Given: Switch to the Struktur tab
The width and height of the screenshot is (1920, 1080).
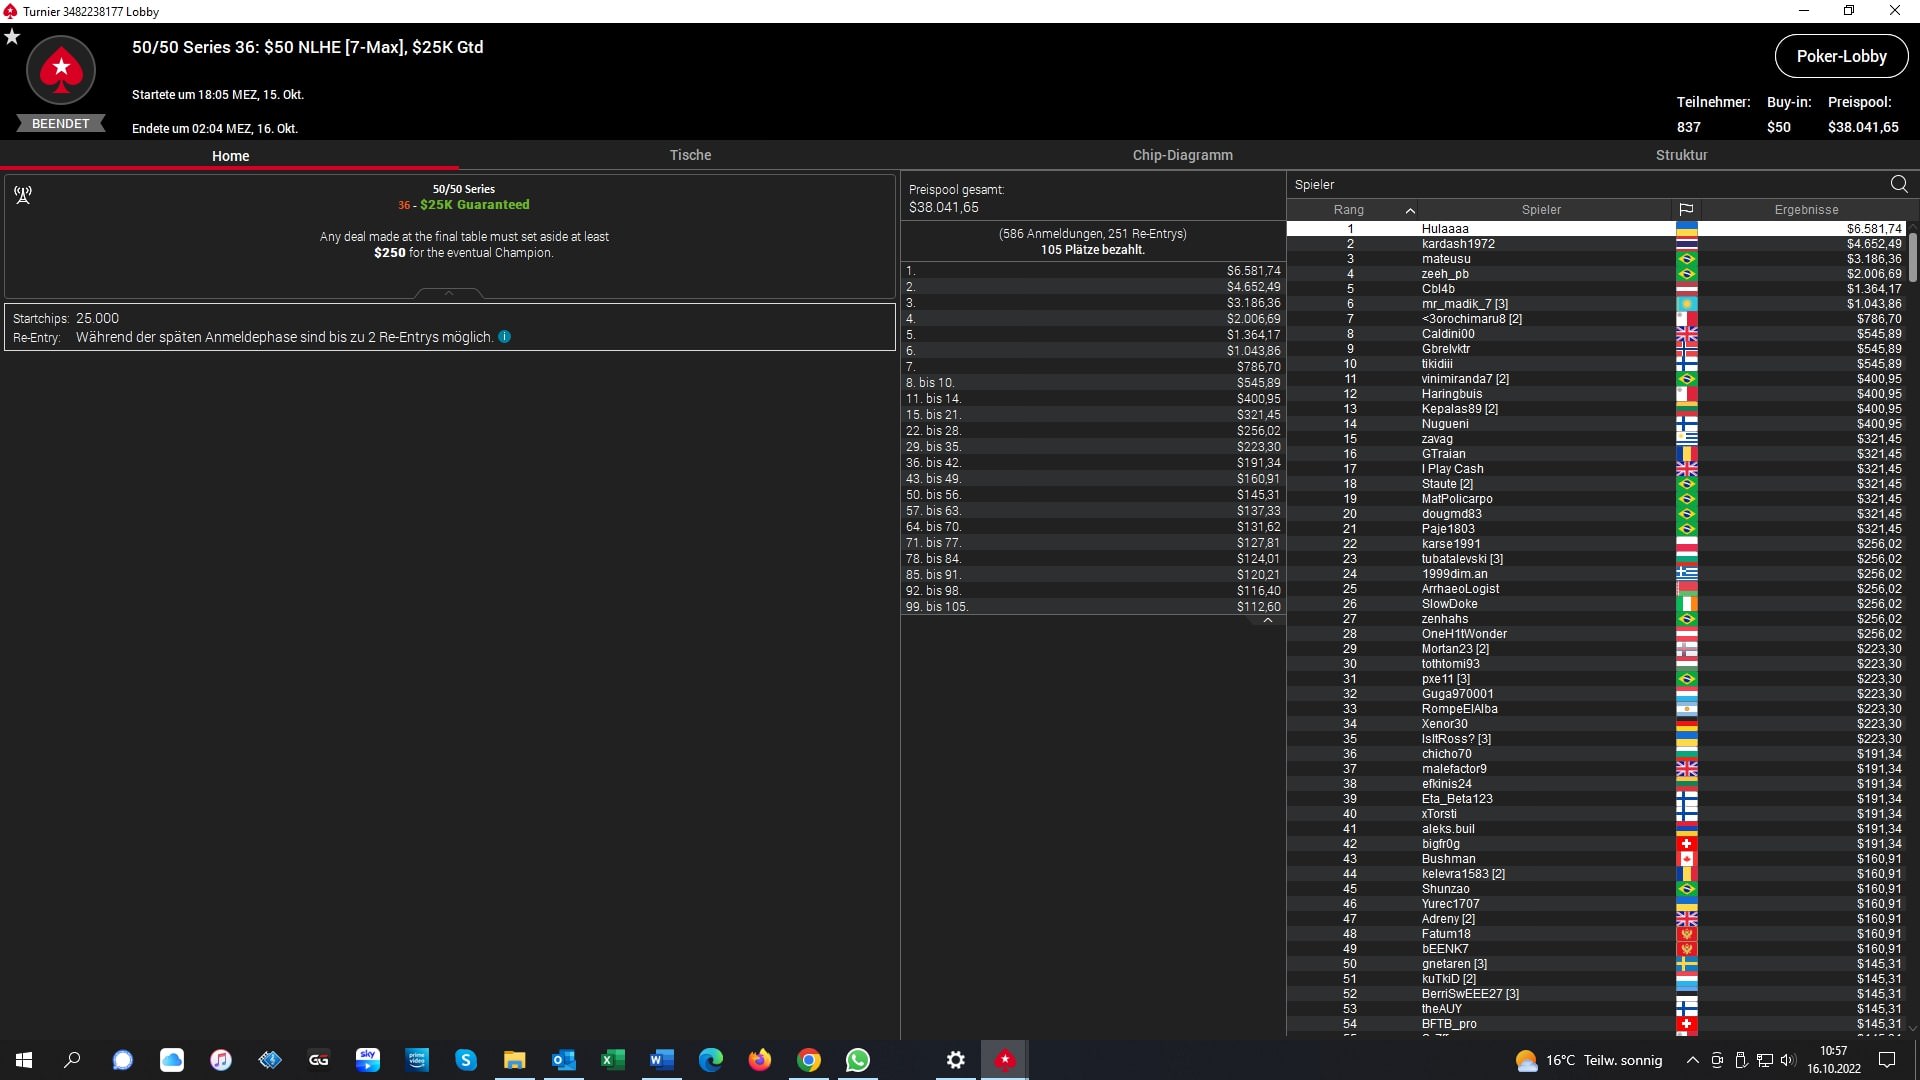Looking at the screenshot, I should [1681, 155].
